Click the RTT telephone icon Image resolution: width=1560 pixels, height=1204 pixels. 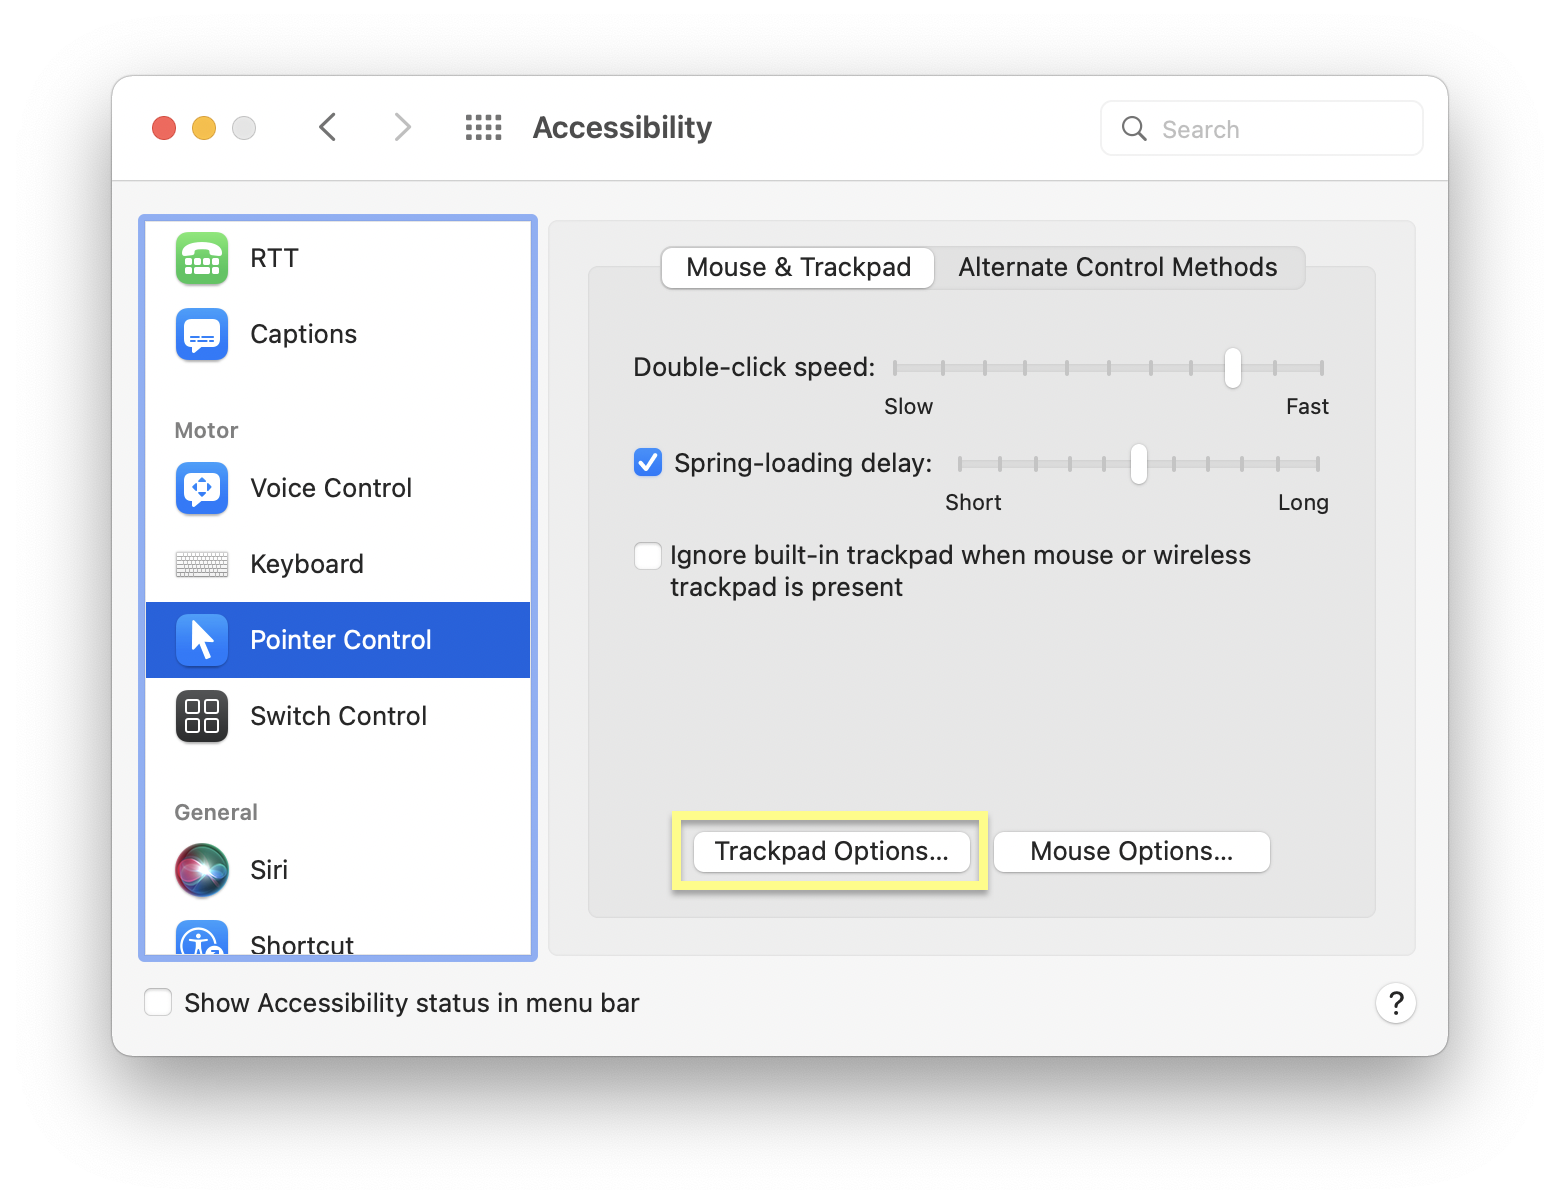[x=202, y=258]
